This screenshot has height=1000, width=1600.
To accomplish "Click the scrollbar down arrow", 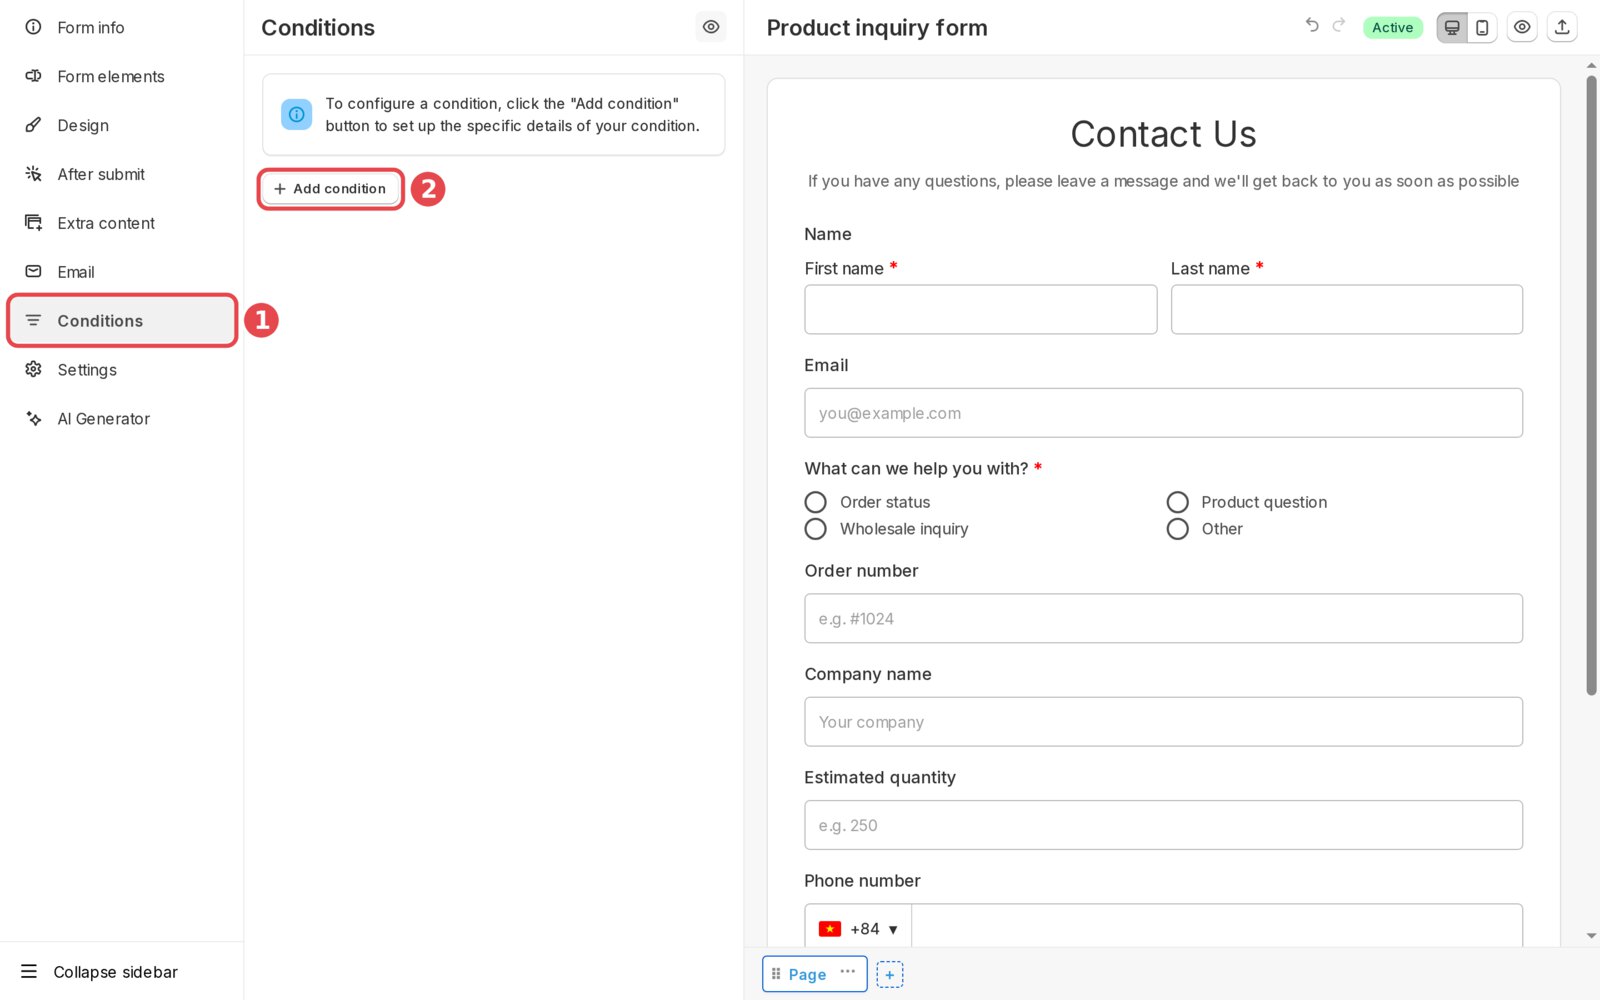I will pyautogui.click(x=1591, y=937).
